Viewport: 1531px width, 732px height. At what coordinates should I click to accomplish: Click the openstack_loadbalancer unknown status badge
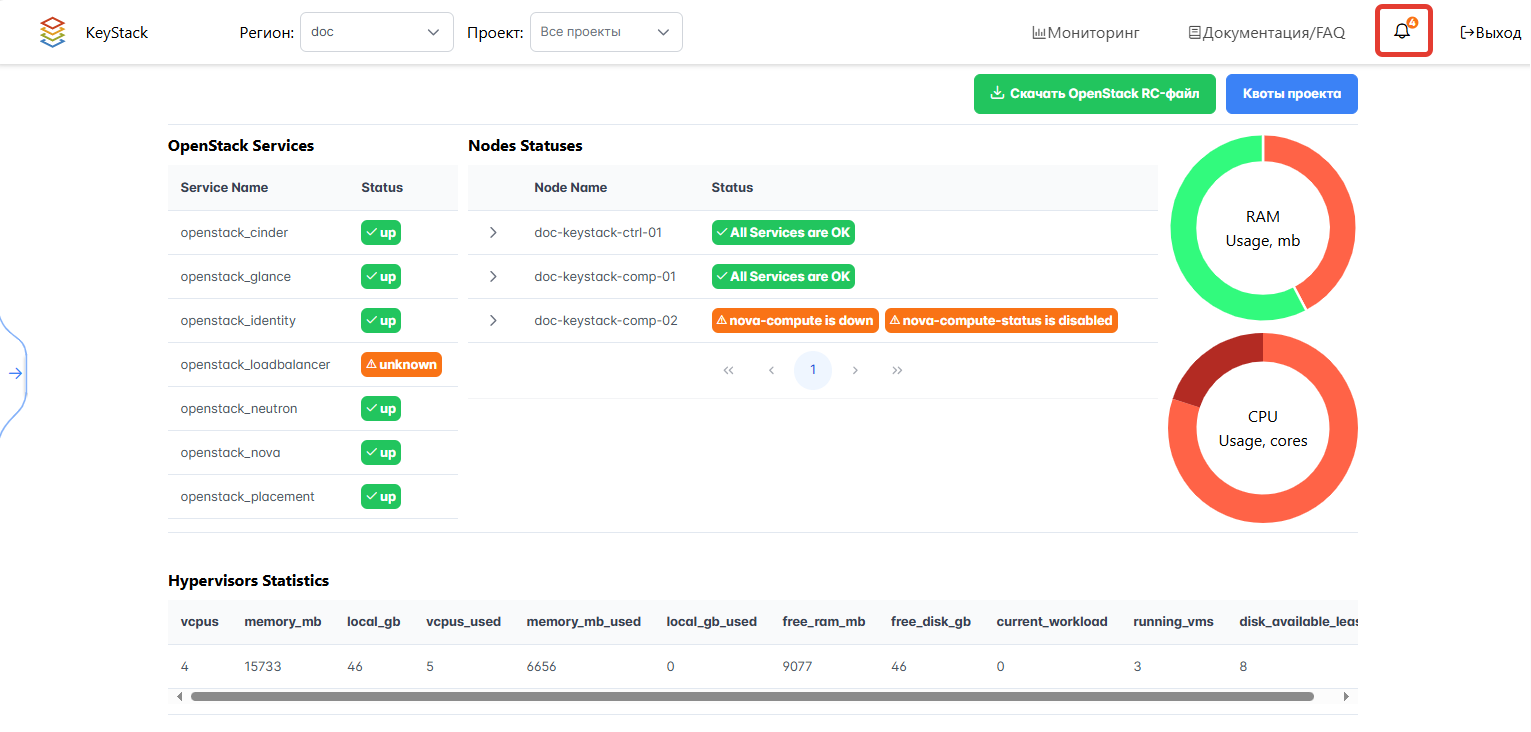(401, 365)
